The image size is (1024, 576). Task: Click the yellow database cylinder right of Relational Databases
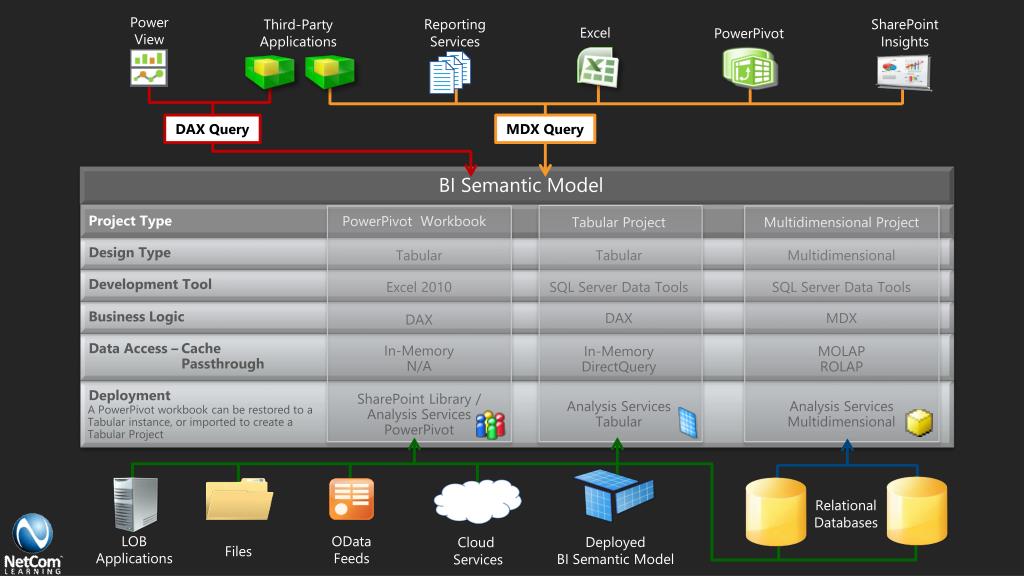(x=917, y=510)
